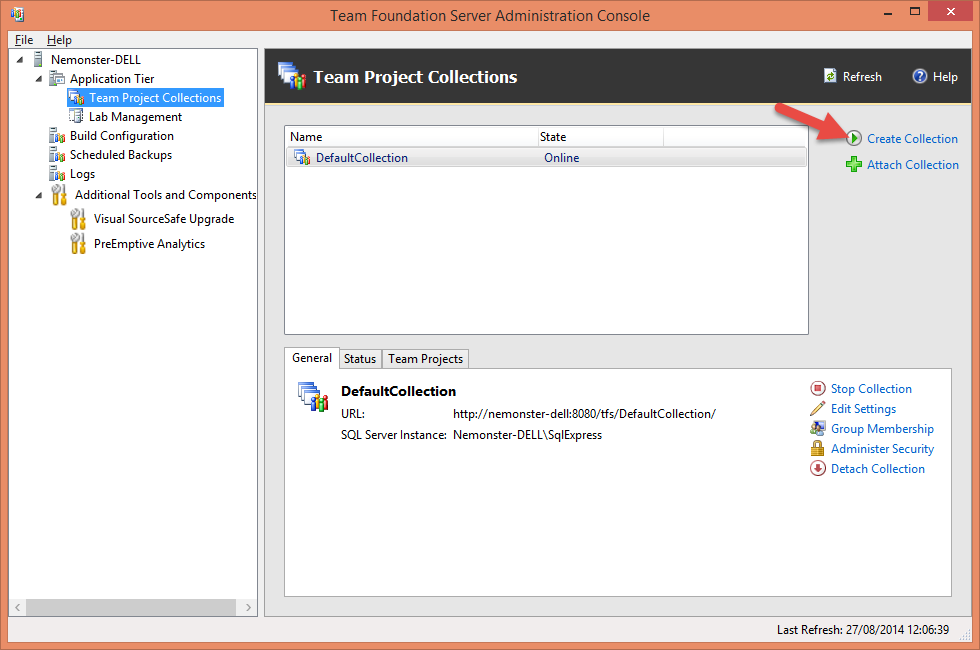Click the red Stop Collection icon
Screen dimensions: 980x650
818,388
